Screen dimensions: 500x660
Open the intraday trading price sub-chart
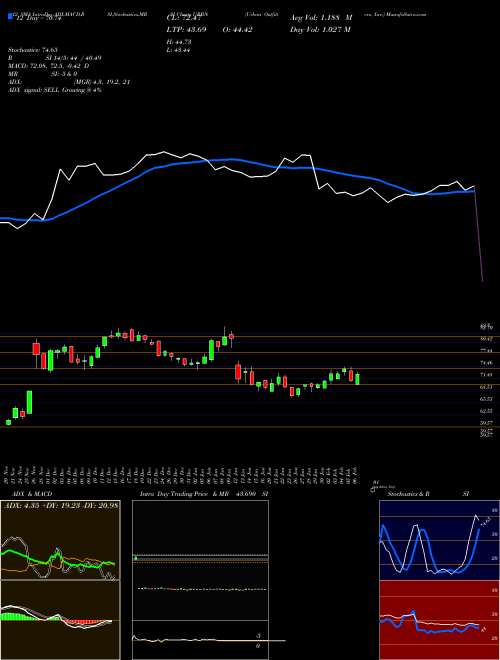pos(200,560)
